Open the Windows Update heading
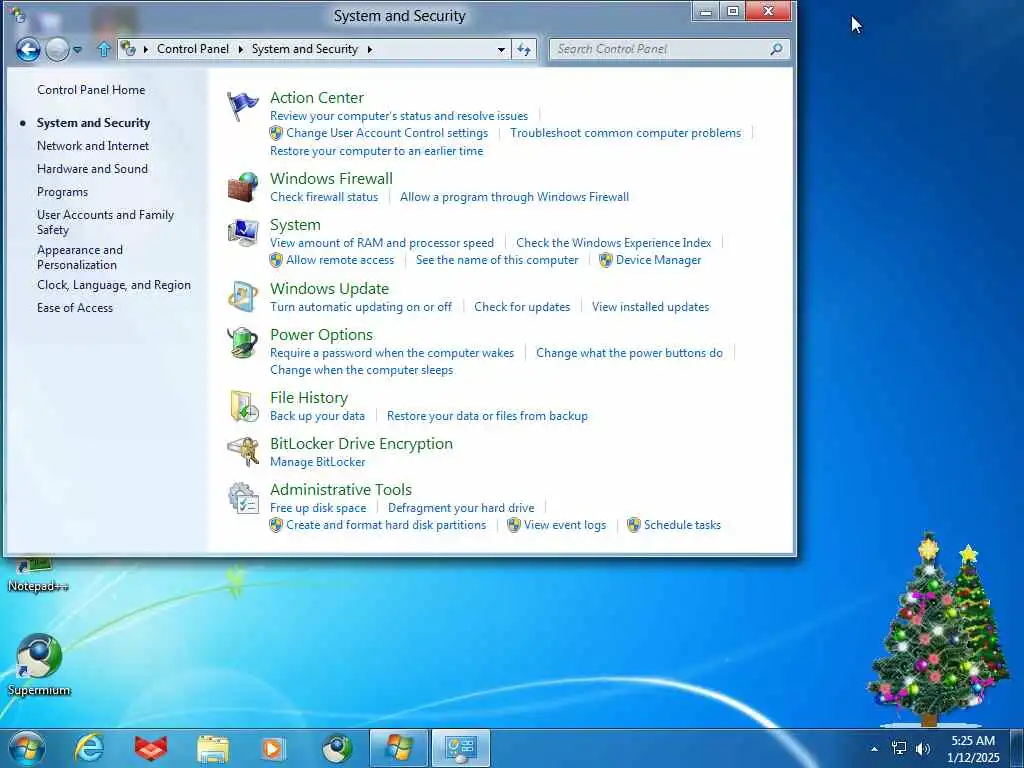Image resolution: width=1024 pixels, height=768 pixels. (x=329, y=289)
